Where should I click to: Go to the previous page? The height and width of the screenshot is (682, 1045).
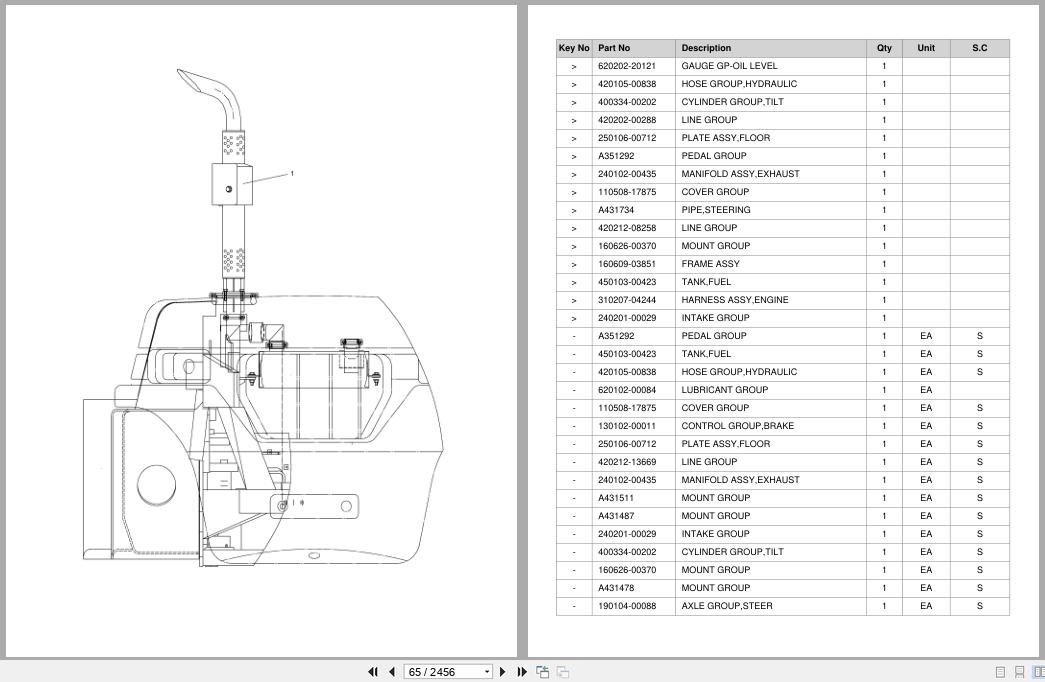(392, 672)
